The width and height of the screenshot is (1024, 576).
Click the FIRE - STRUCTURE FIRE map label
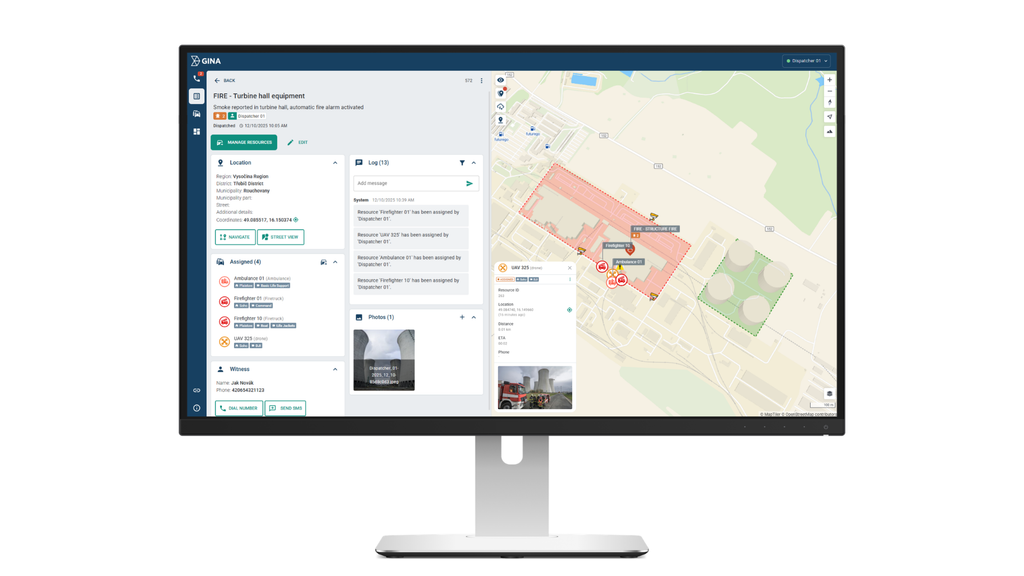pyautogui.click(x=655, y=229)
